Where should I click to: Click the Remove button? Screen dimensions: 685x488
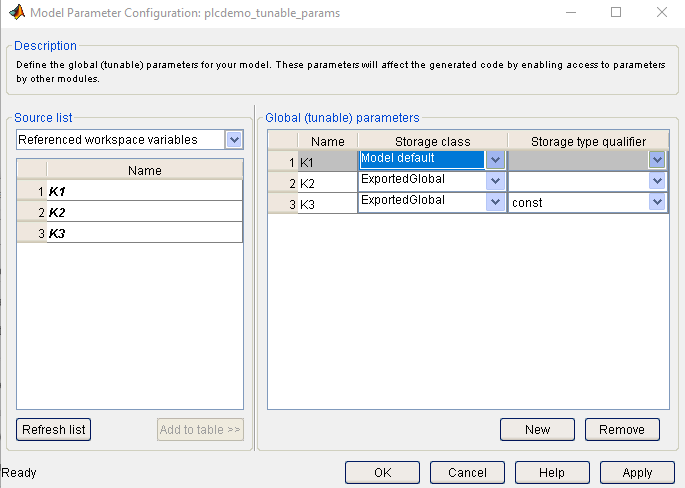pos(622,430)
